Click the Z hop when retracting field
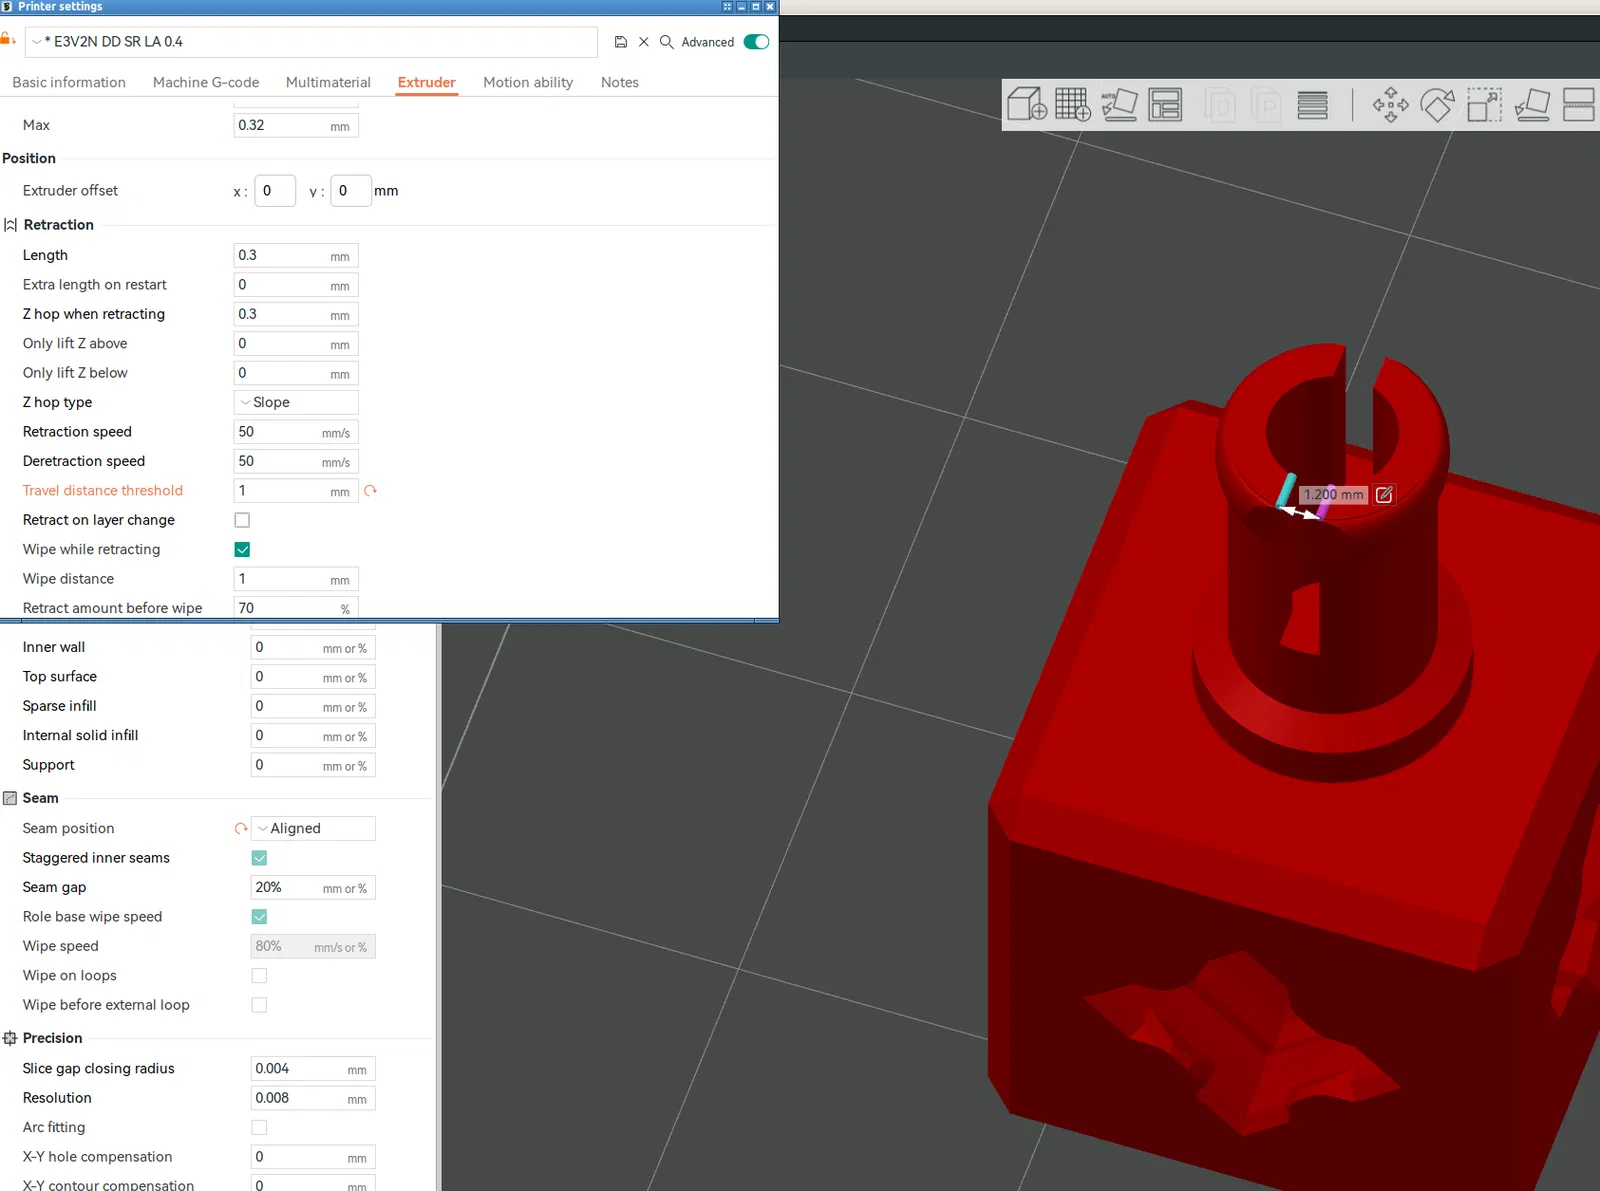 296,314
